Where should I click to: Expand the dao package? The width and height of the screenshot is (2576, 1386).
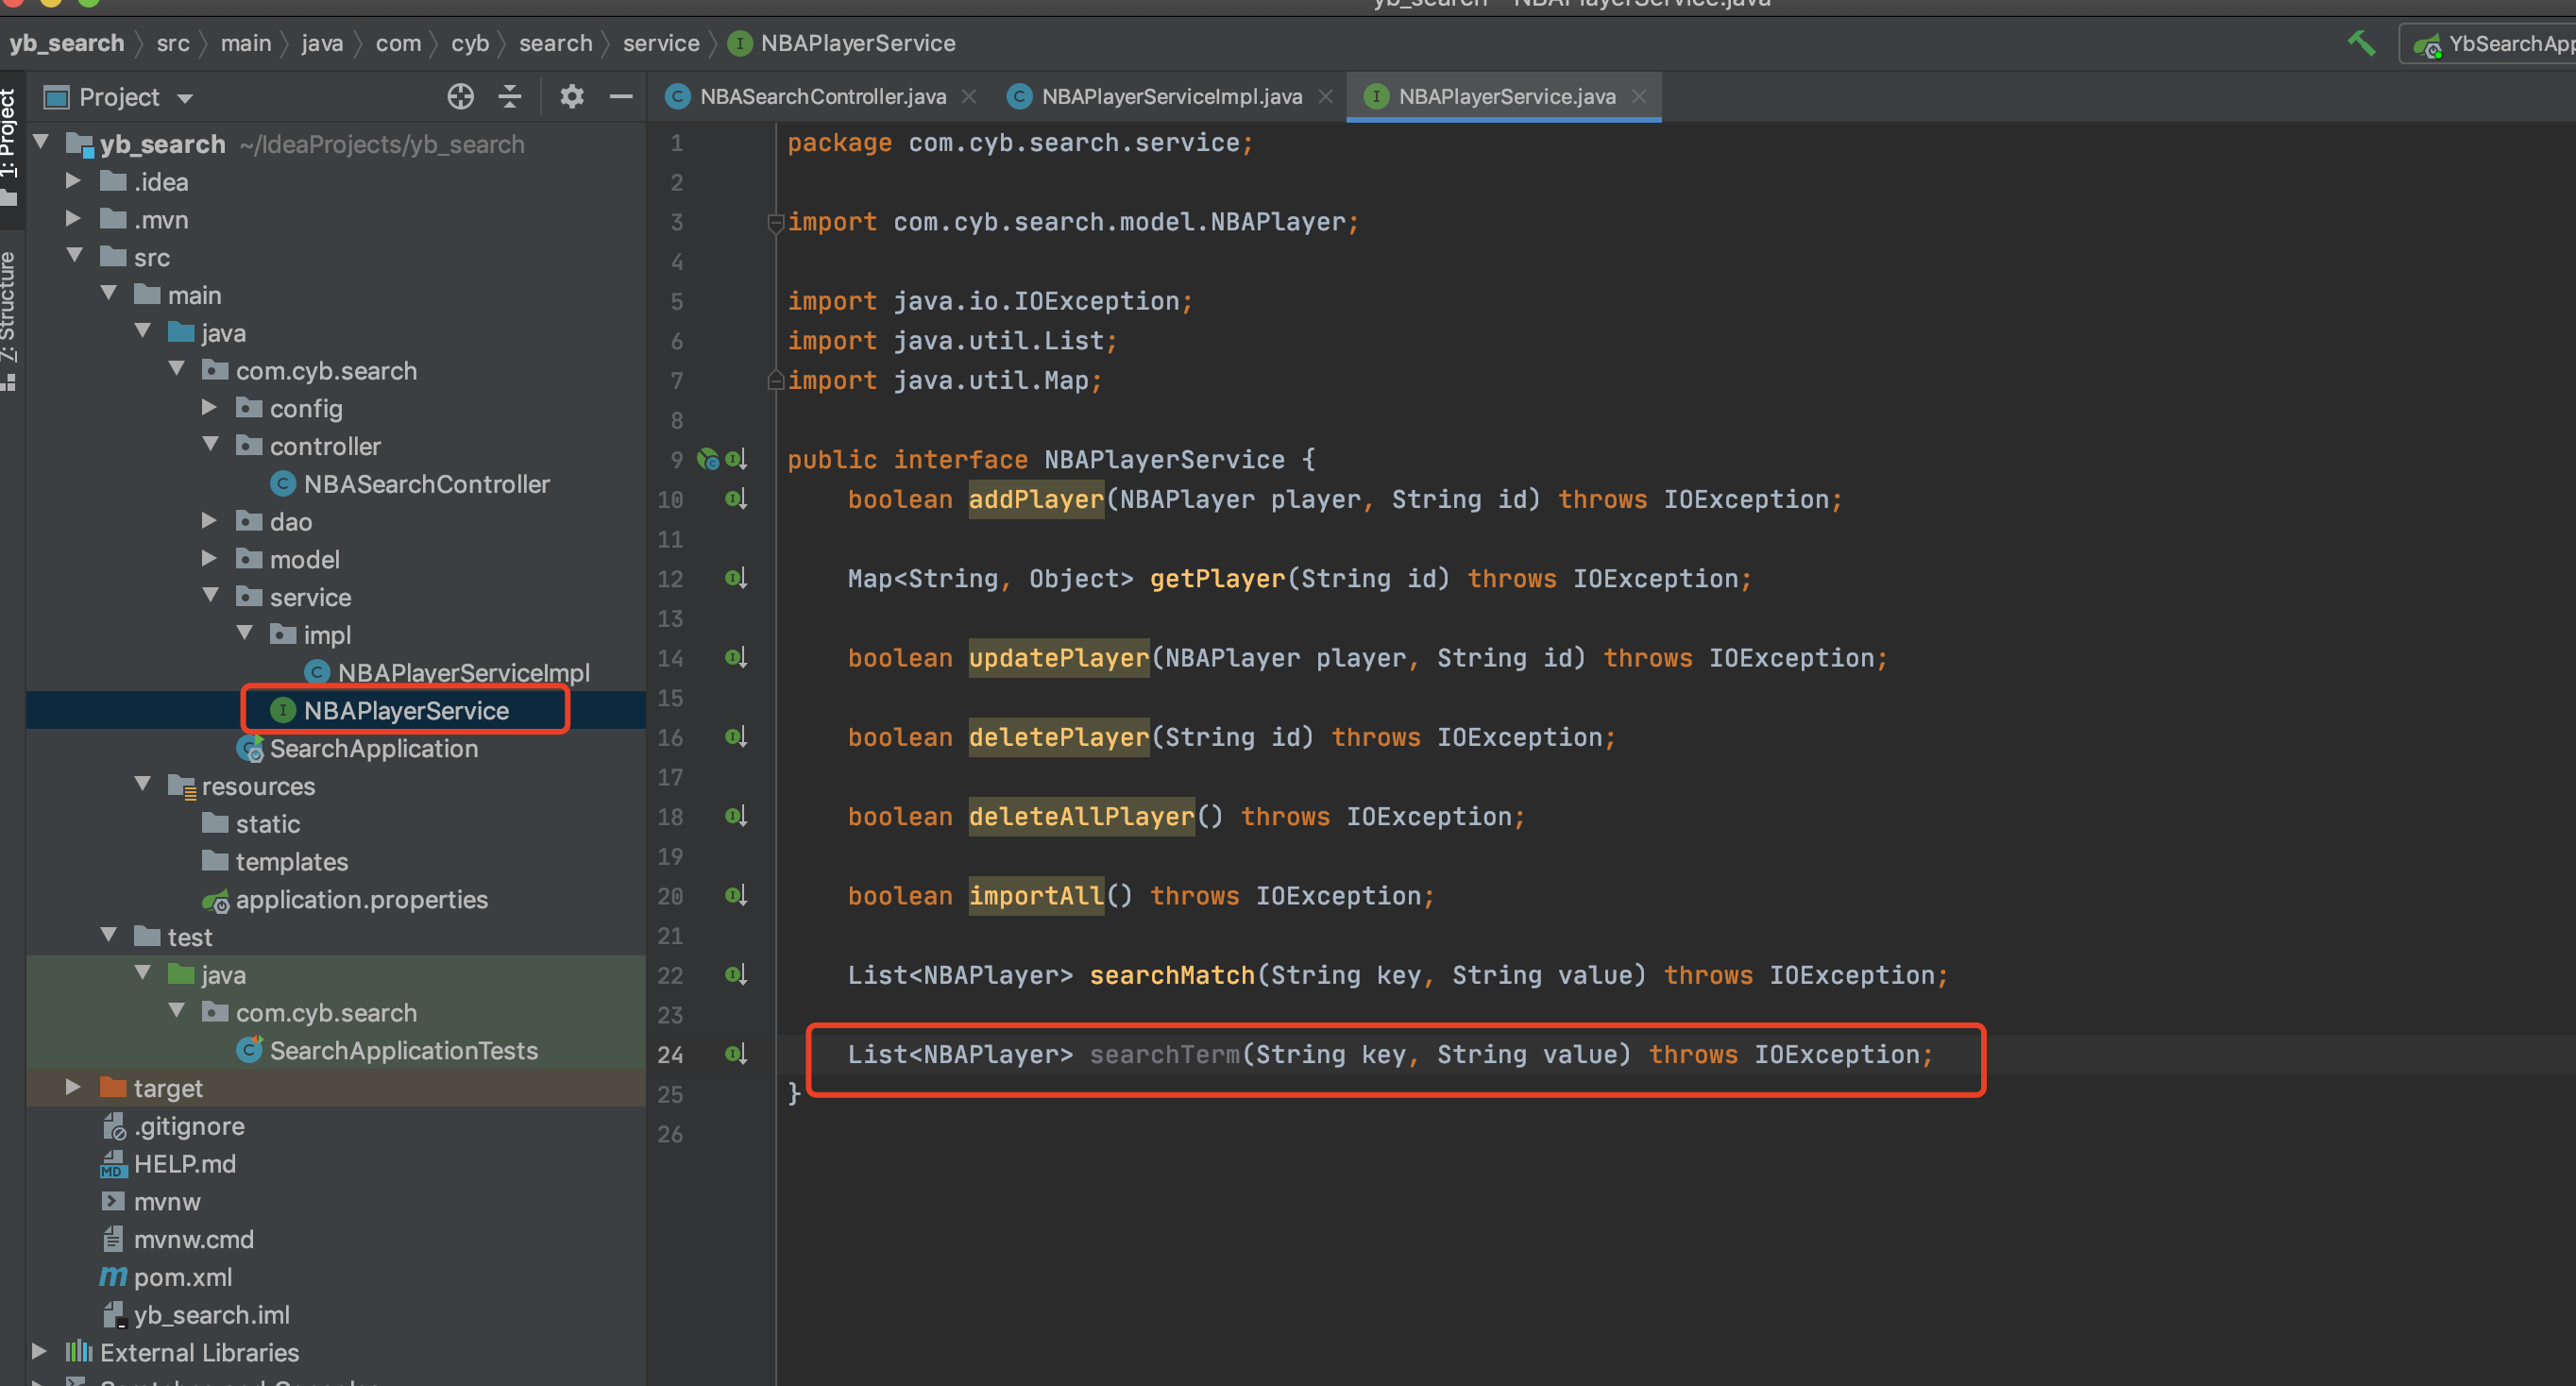click(x=209, y=521)
